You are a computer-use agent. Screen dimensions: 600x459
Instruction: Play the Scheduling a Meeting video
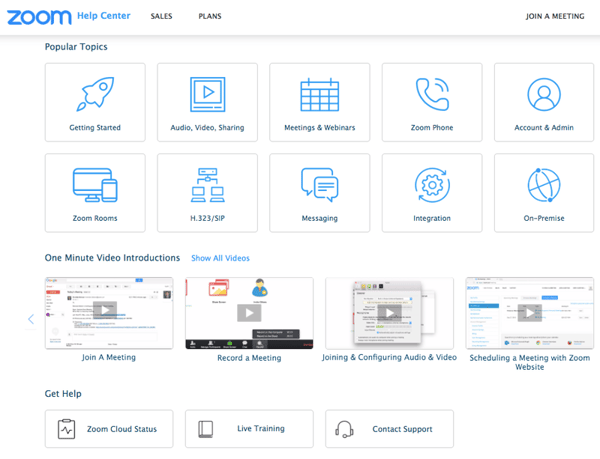[530, 313]
